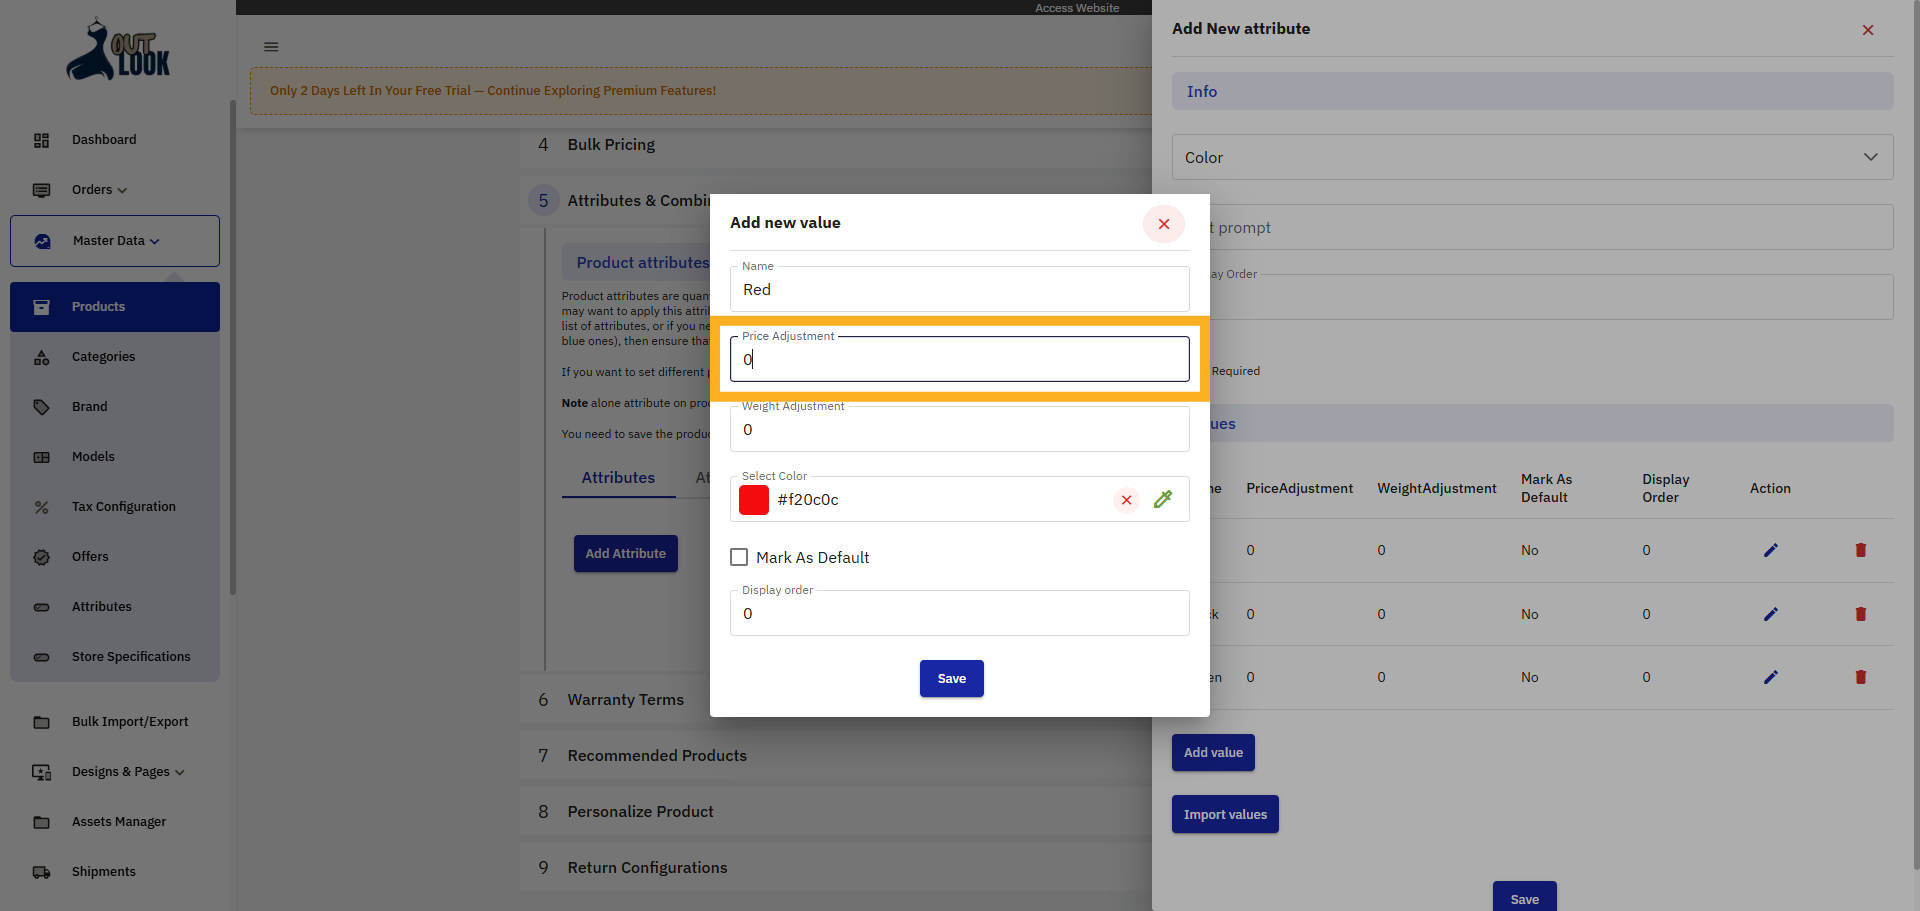This screenshot has width=1920, height=911.
Task: Clear the selected color with the red X
Action: tap(1126, 500)
